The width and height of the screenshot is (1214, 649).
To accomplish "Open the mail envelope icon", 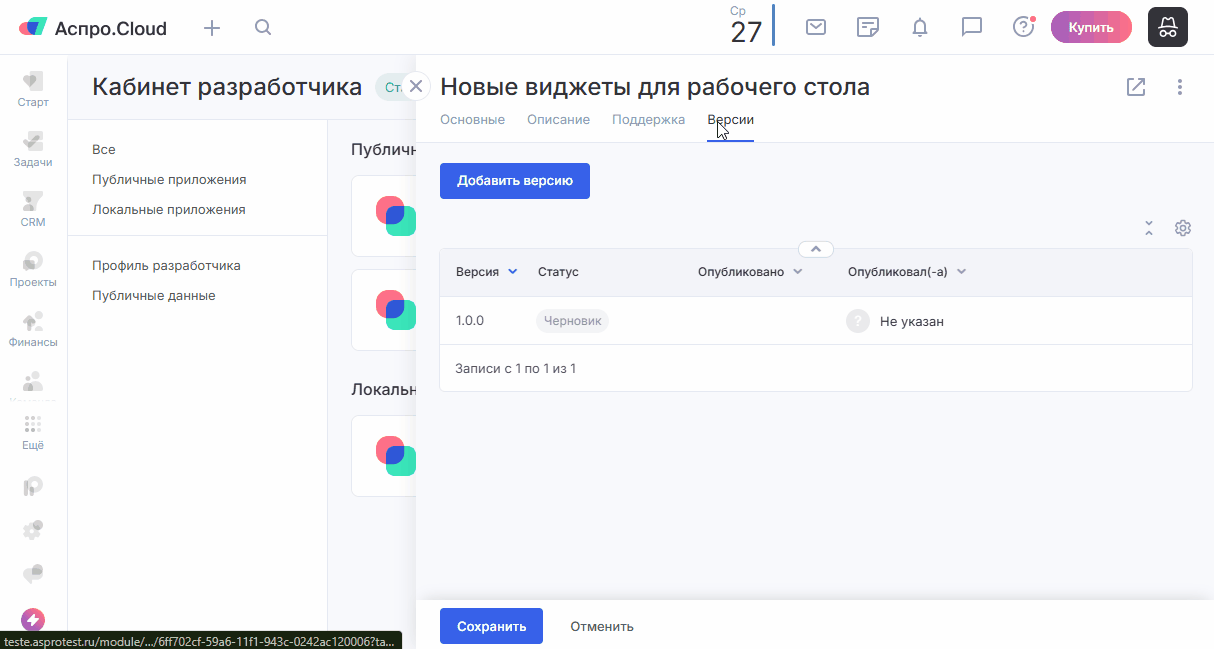I will [x=816, y=27].
